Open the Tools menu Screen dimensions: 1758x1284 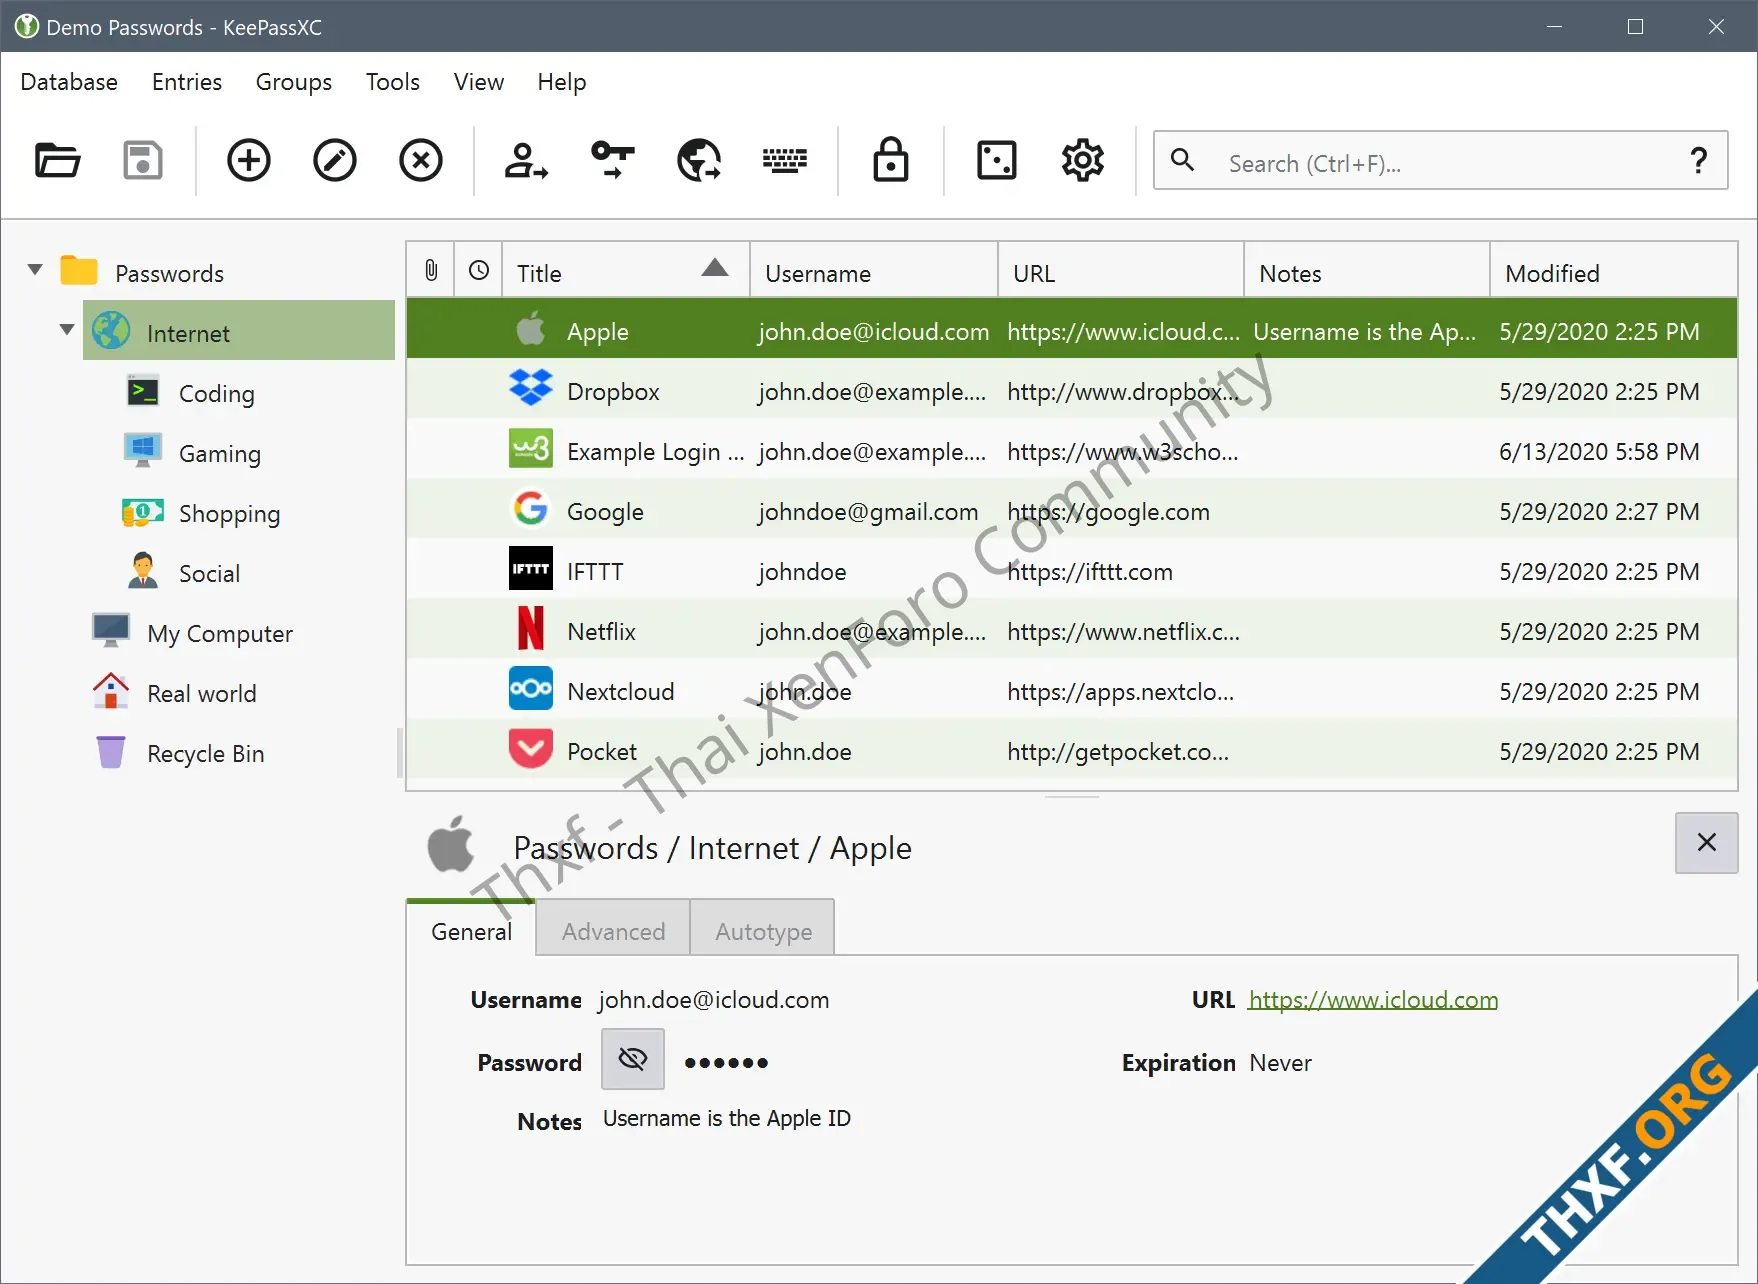click(x=393, y=82)
